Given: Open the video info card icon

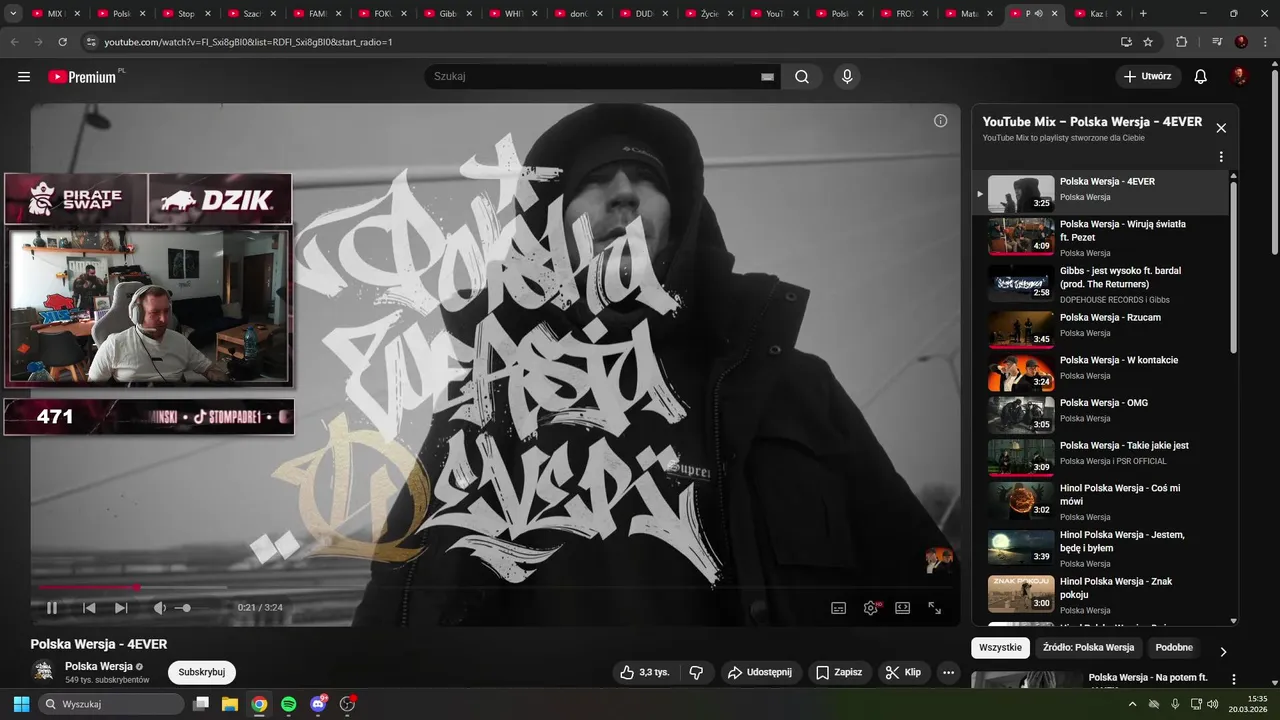Looking at the screenshot, I should click(x=940, y=121).
